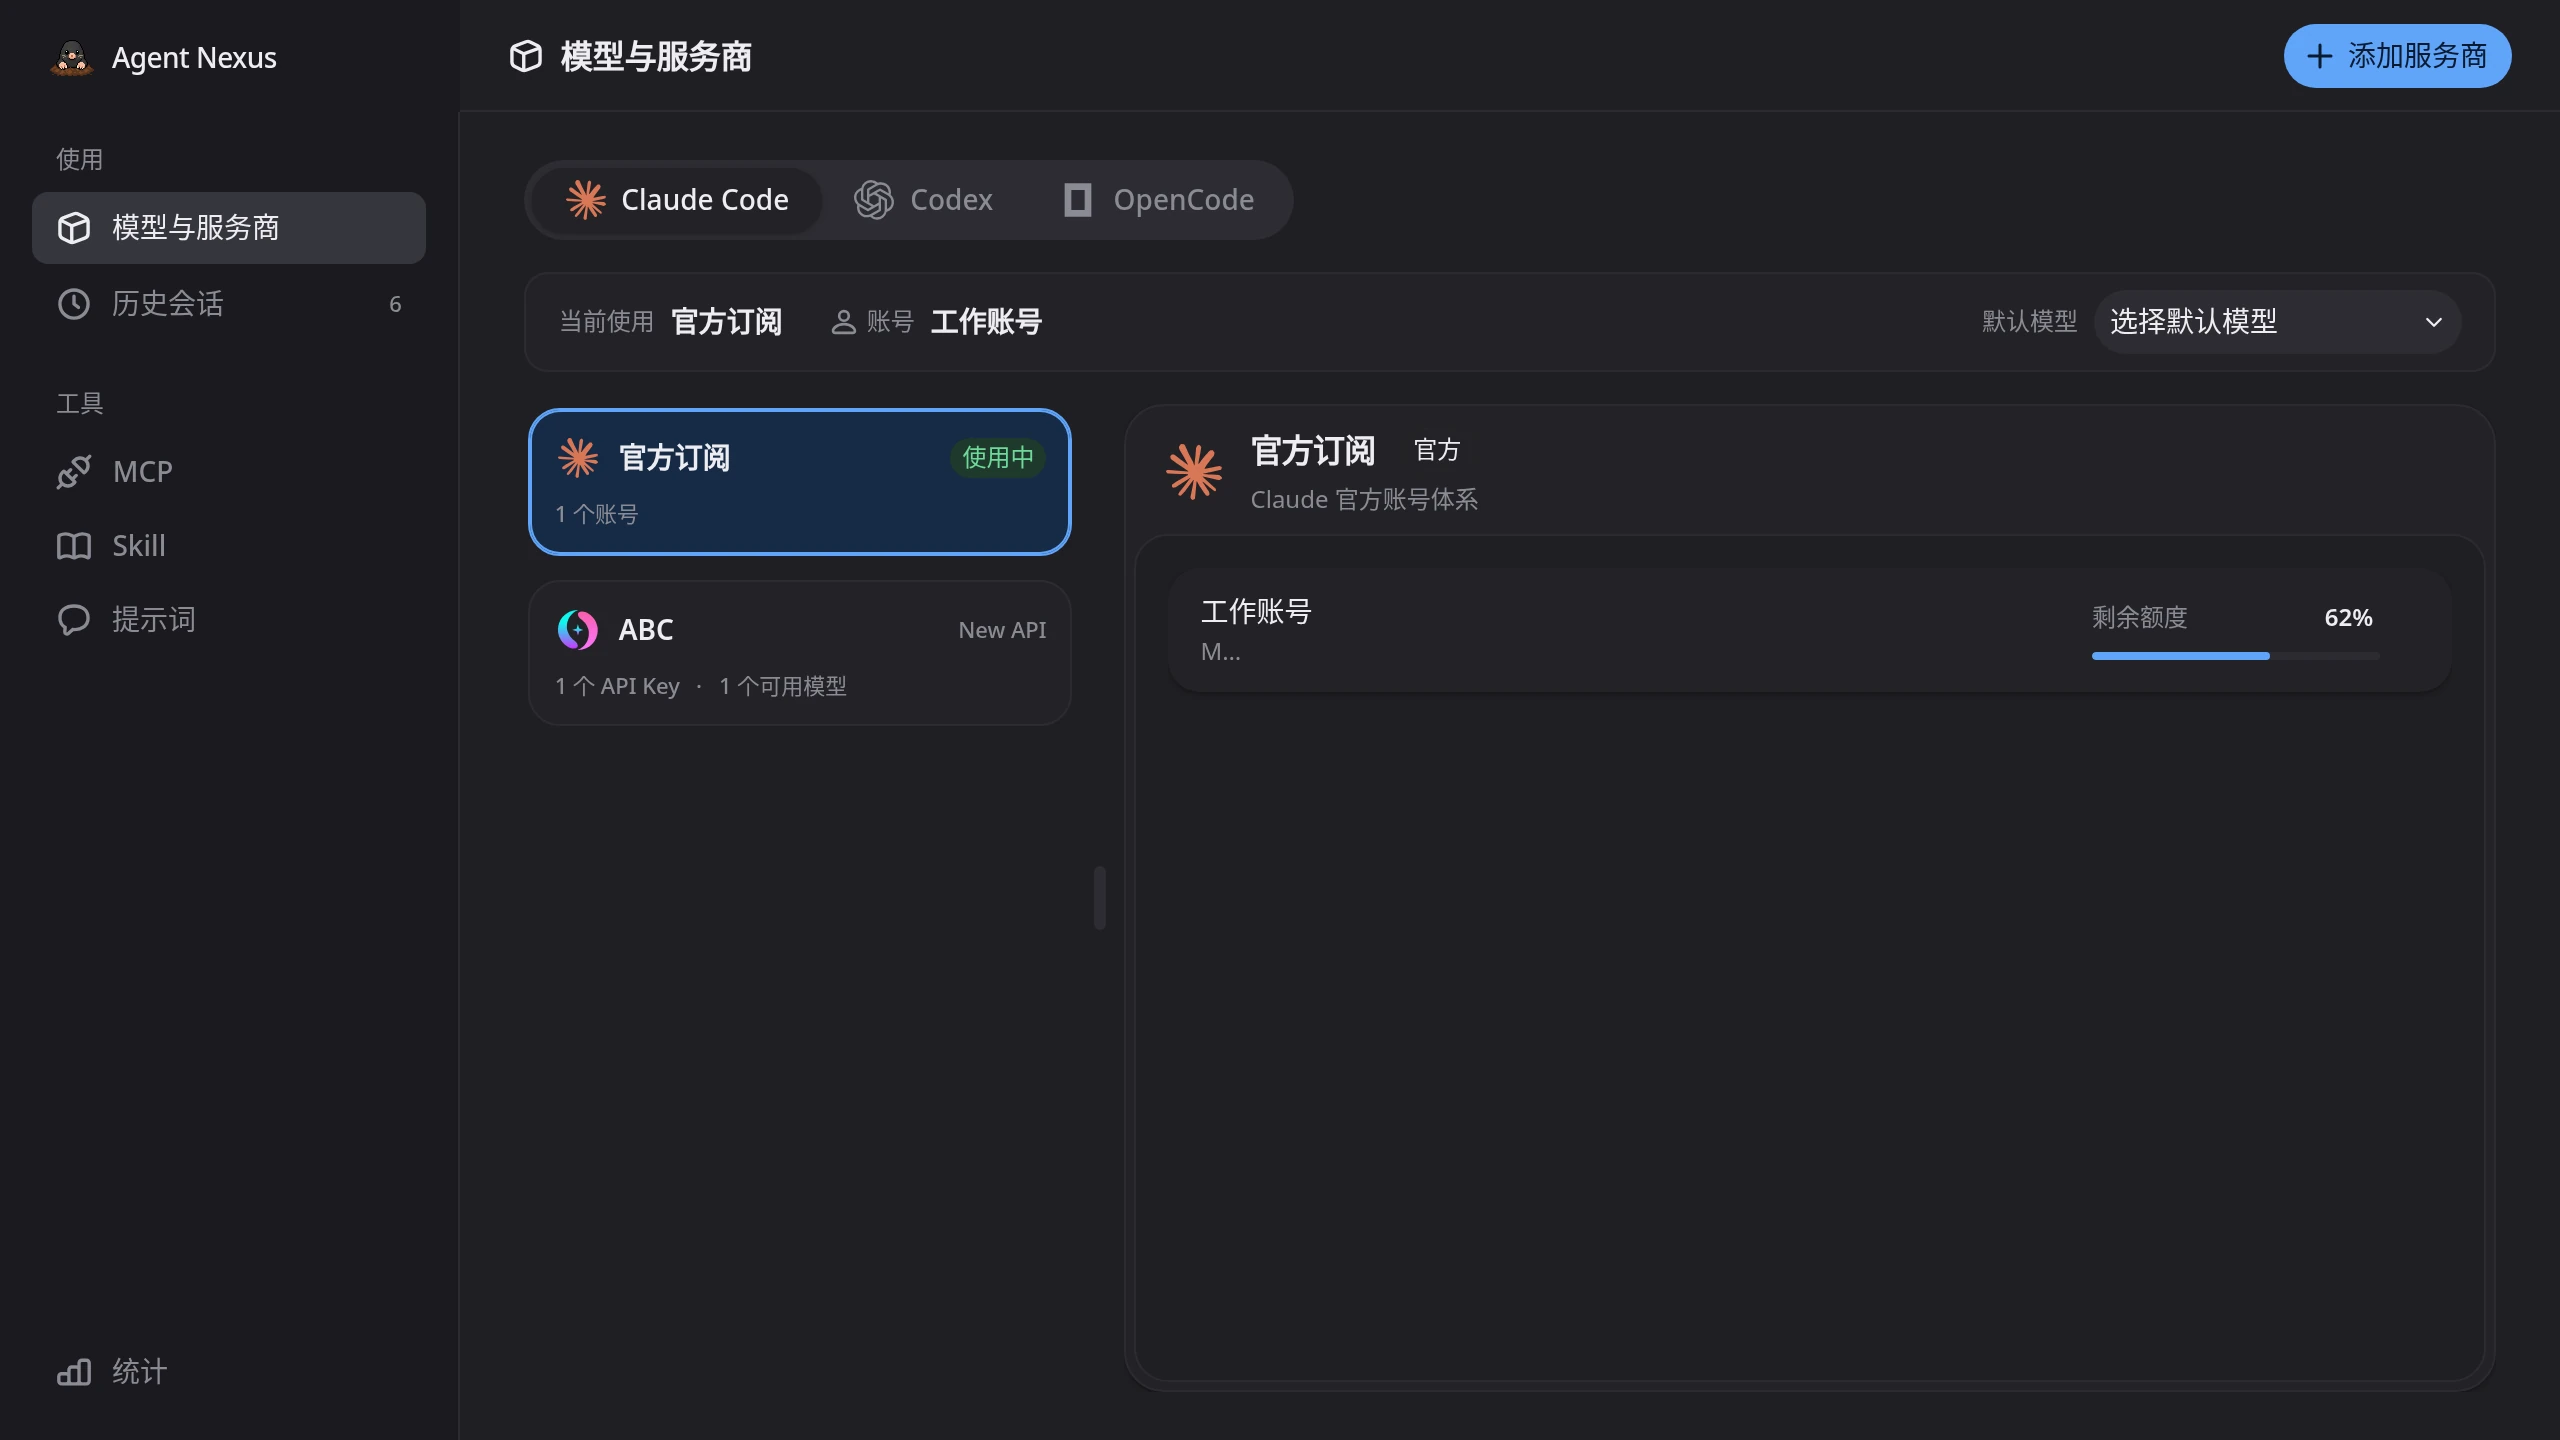Click the Agent Nexus mole logo
The height and width of the screenshot is (1440, 2560).
pyautogui.click(x=72, y=58)
